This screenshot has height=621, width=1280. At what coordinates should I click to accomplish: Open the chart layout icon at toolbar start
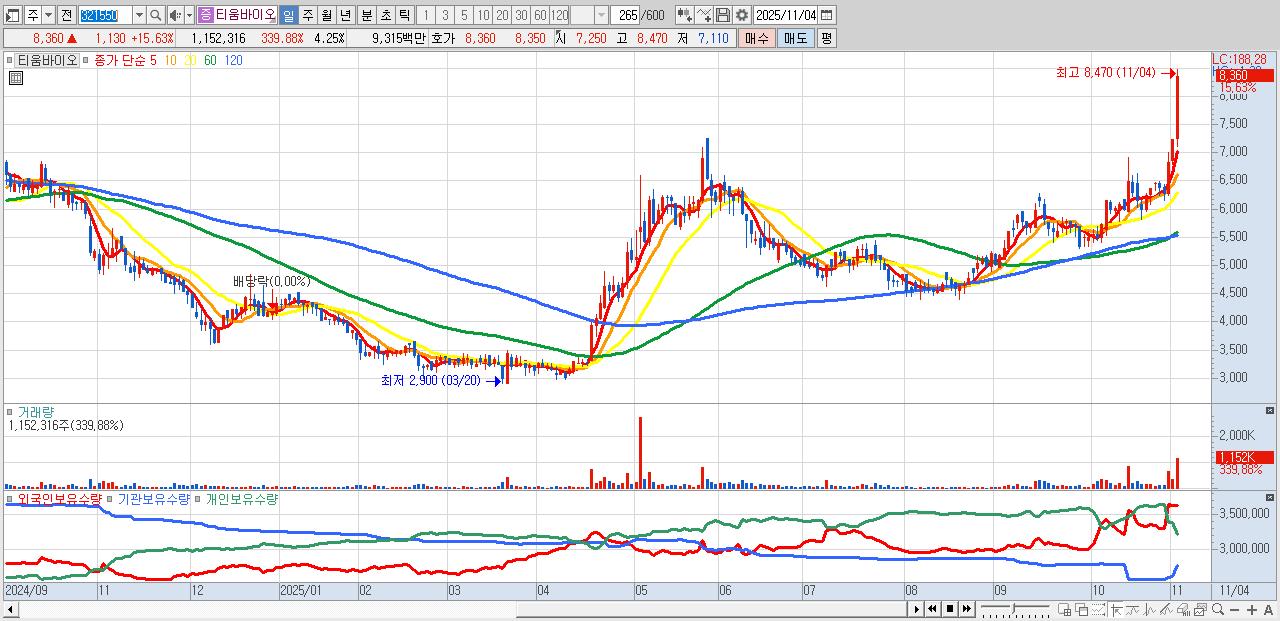coord(12,15)
